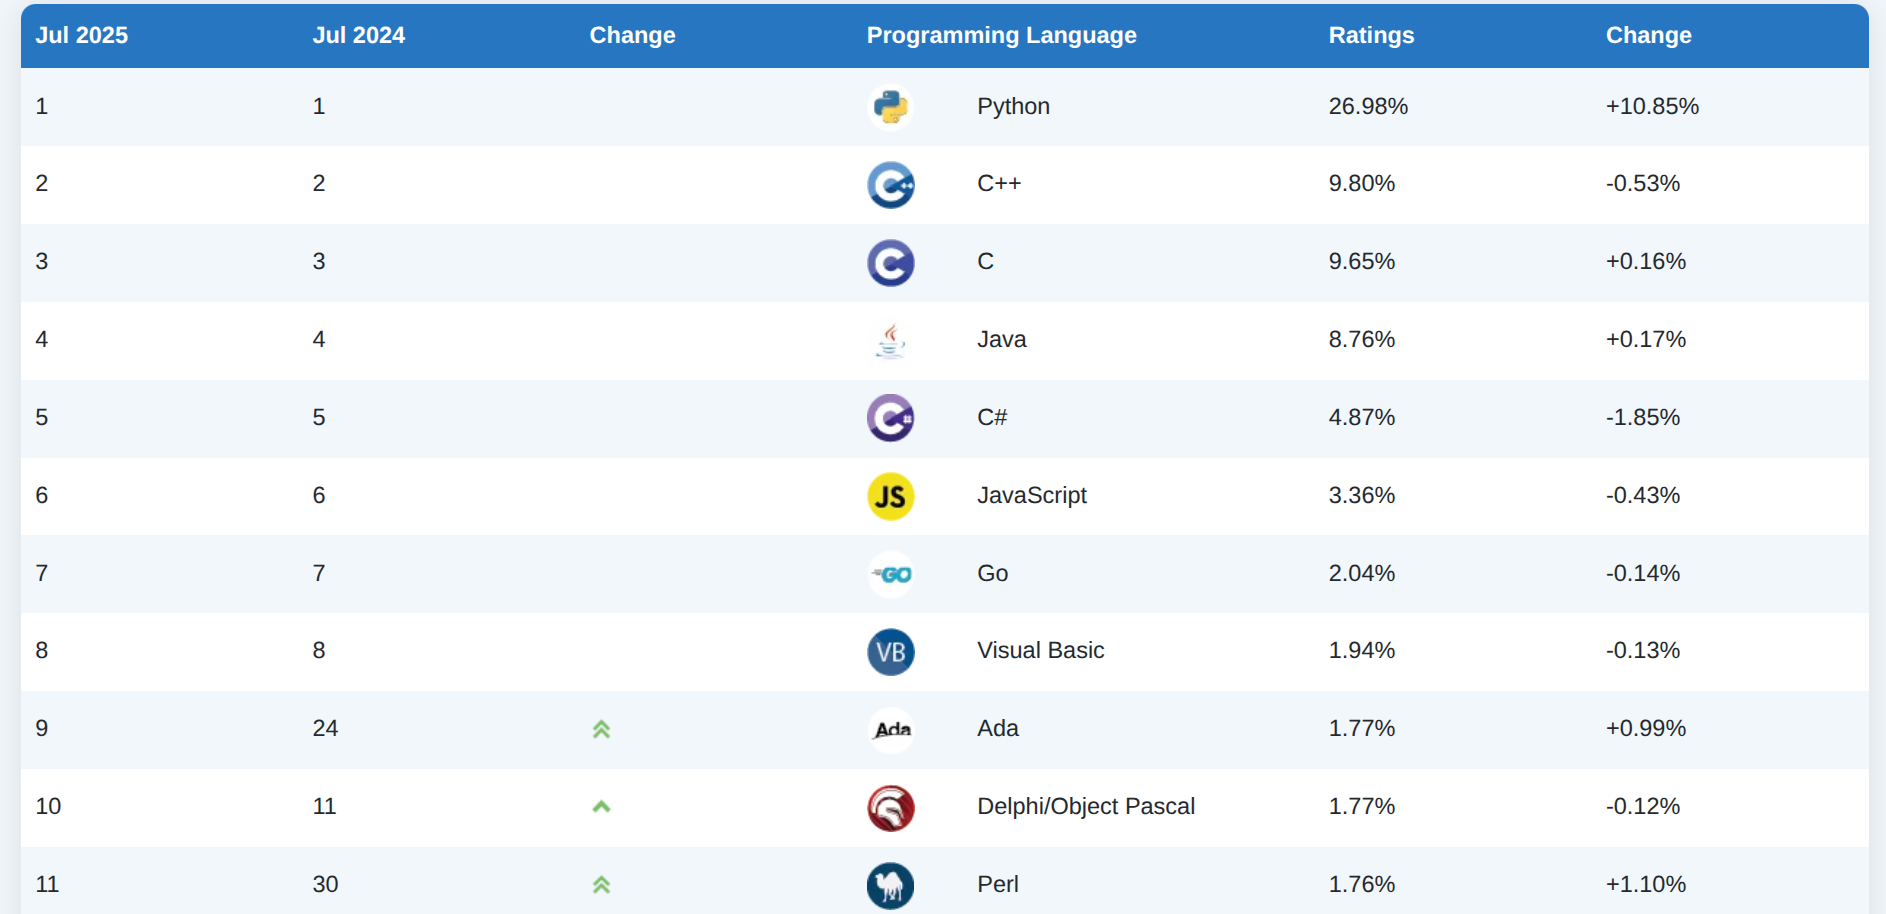Click the 9.65% rating value
This screenshot has width=1886, height=914.
(1361, 261)
